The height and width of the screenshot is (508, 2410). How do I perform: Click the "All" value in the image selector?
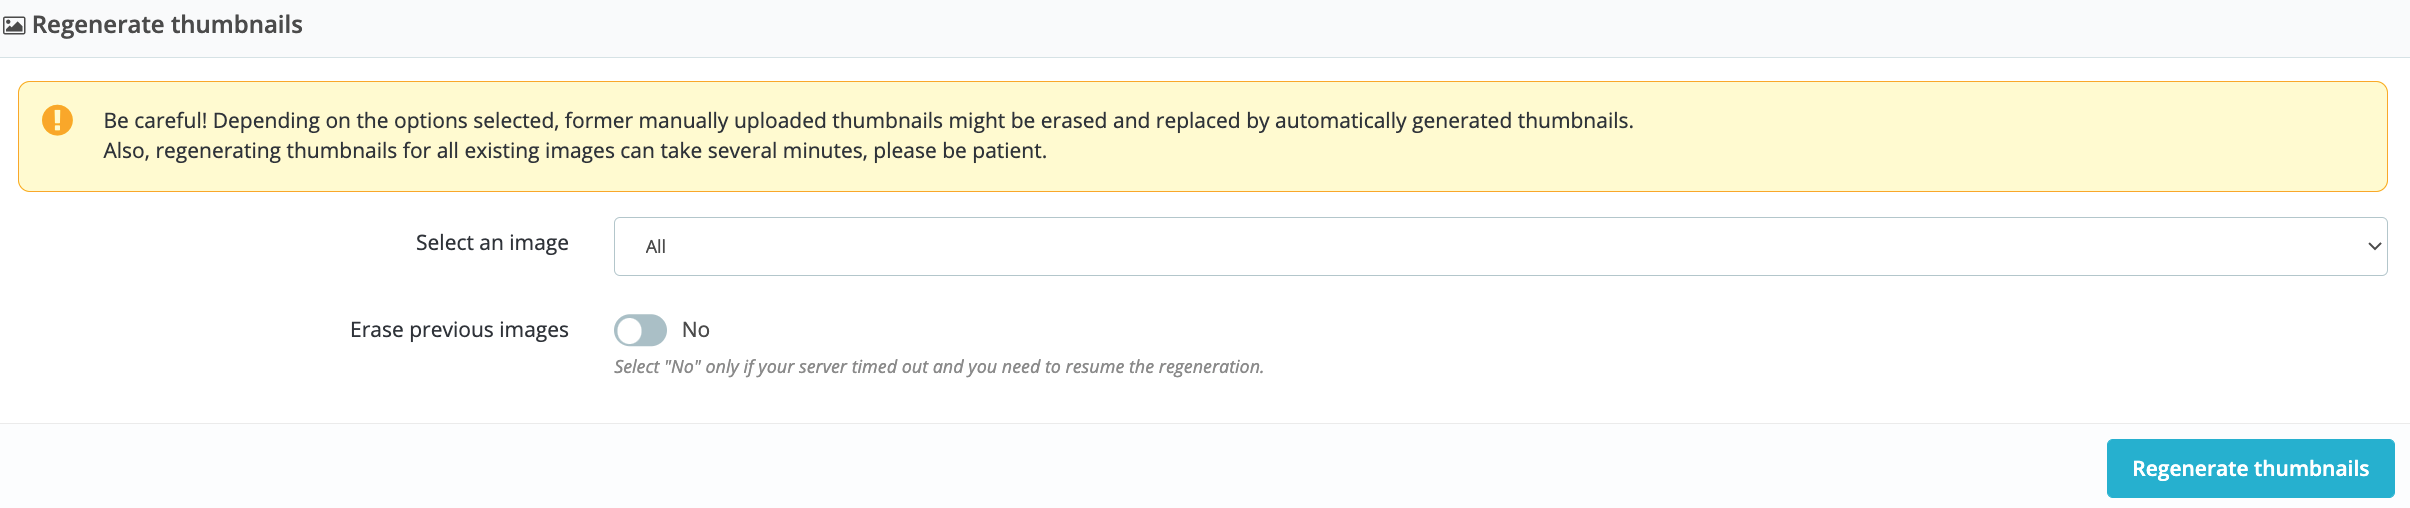click(656, 246)
